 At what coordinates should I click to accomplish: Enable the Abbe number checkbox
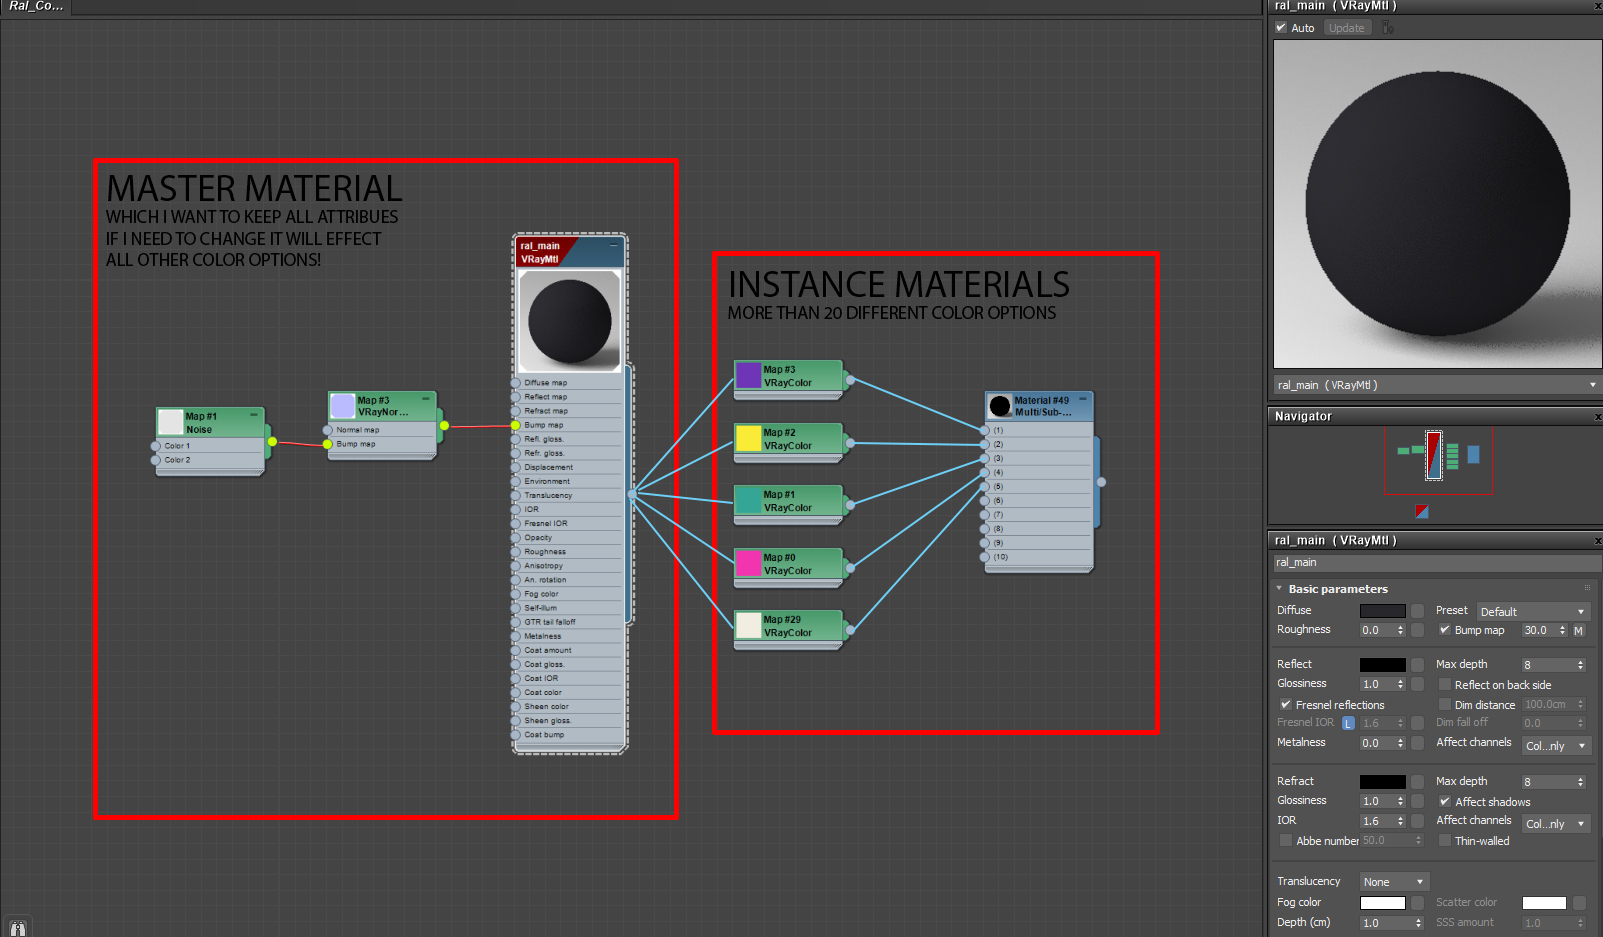(x=1286, y=841)
